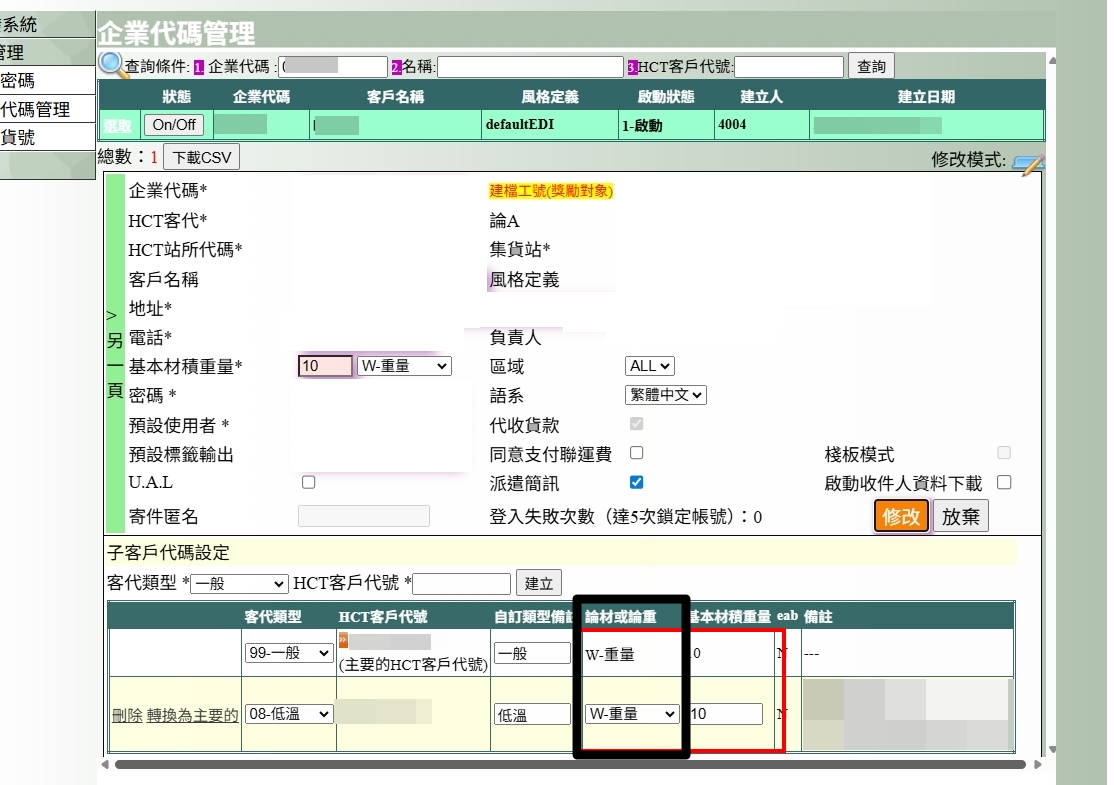Click the orange arrow icon in the 99-一般 row
The height and width of the screenshot is (785, 1114).
(x=343, y=641)
